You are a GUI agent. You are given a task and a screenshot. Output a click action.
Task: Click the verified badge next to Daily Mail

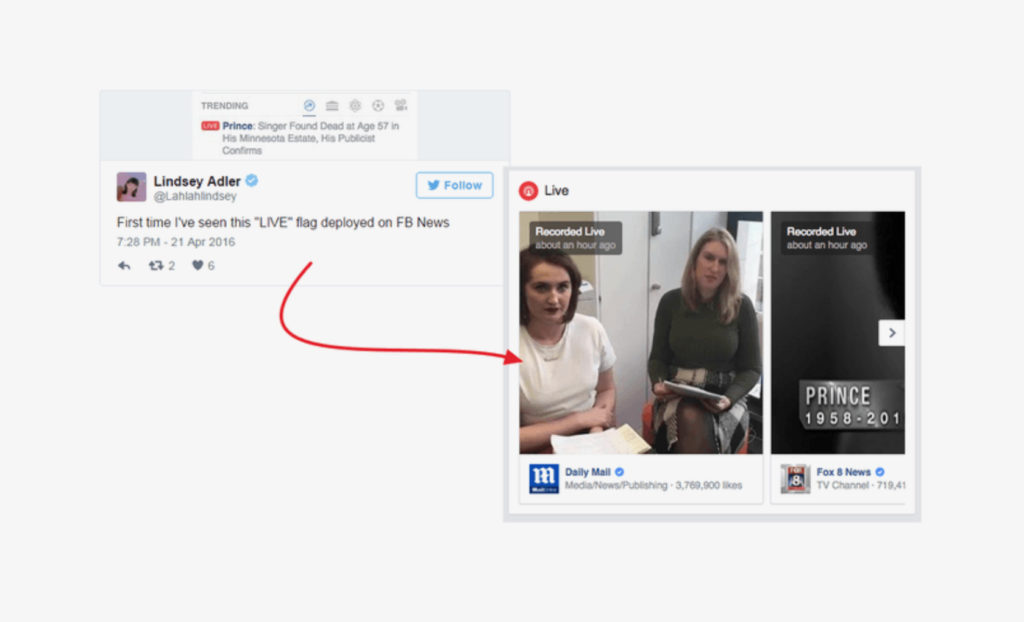620,472
